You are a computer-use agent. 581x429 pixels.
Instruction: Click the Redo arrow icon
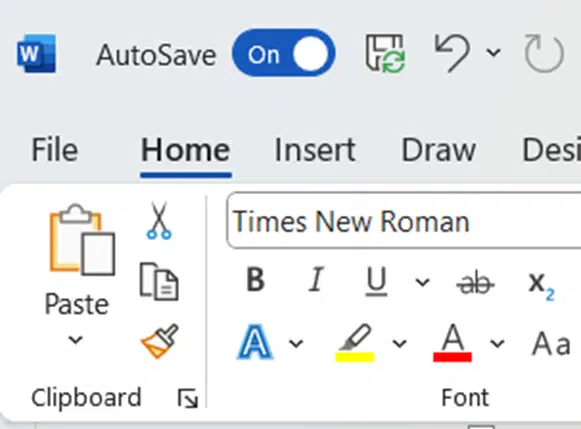(x=544, y=53)
